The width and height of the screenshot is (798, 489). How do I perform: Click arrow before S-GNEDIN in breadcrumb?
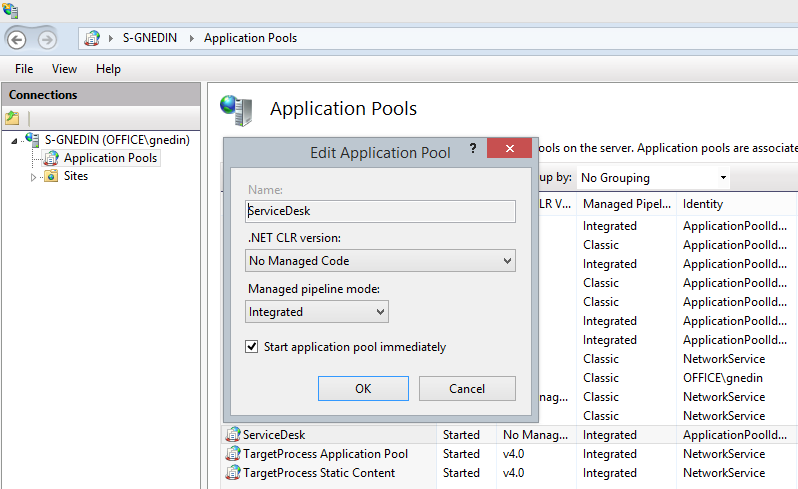click(110, 39)
